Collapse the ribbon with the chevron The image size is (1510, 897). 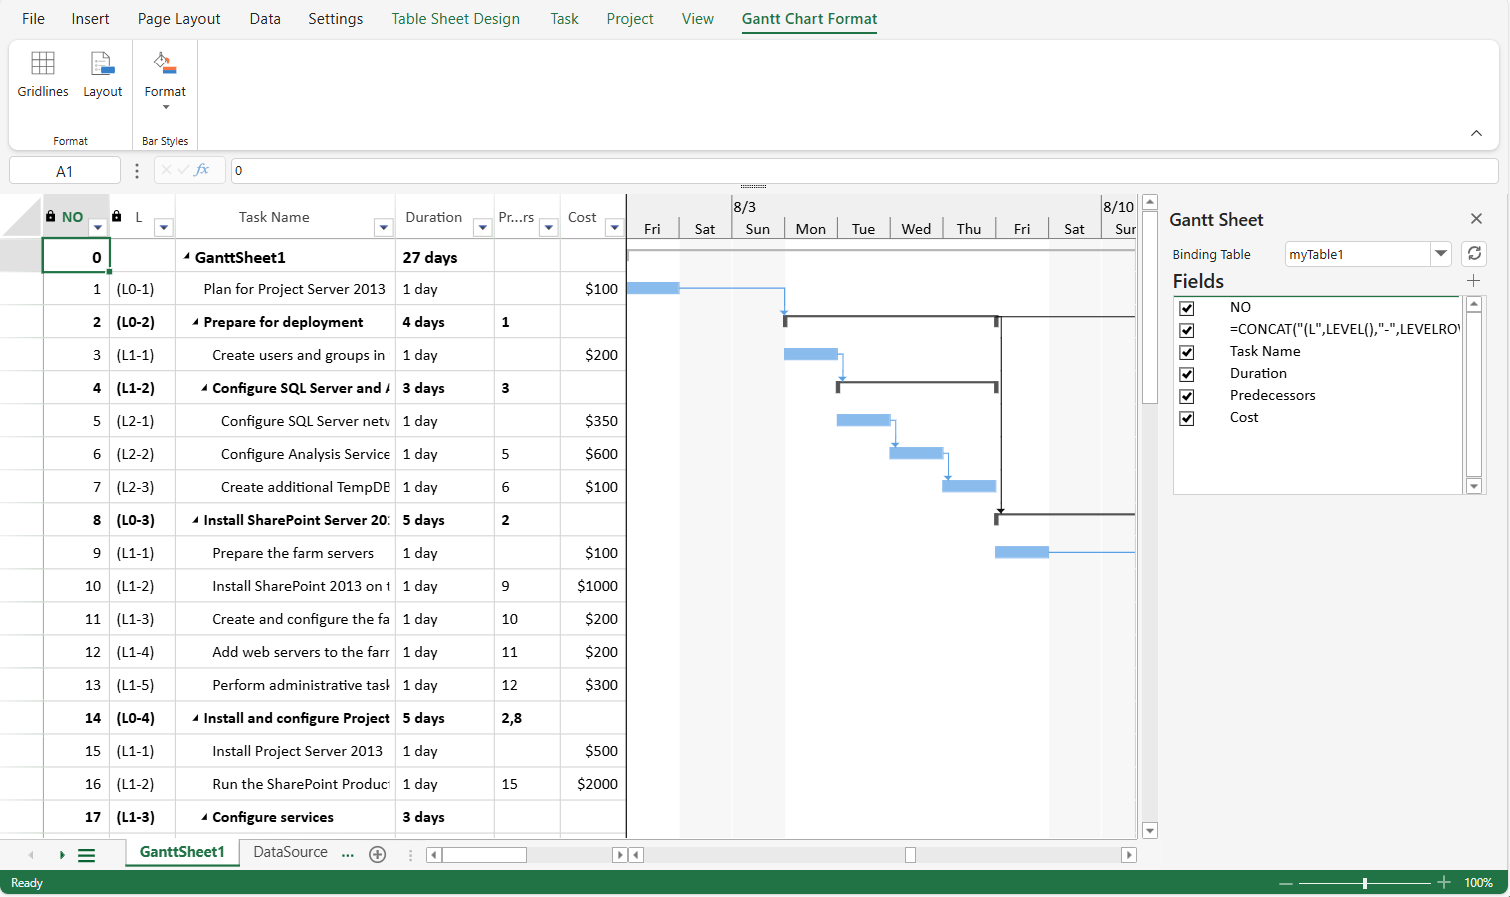click(1476, 133)
